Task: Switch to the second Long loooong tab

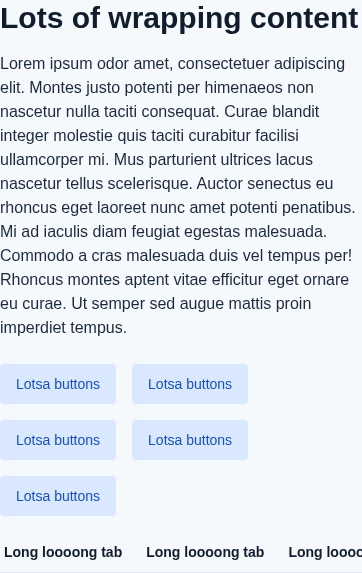Action: pyautogui.click(x=205, y=552)
